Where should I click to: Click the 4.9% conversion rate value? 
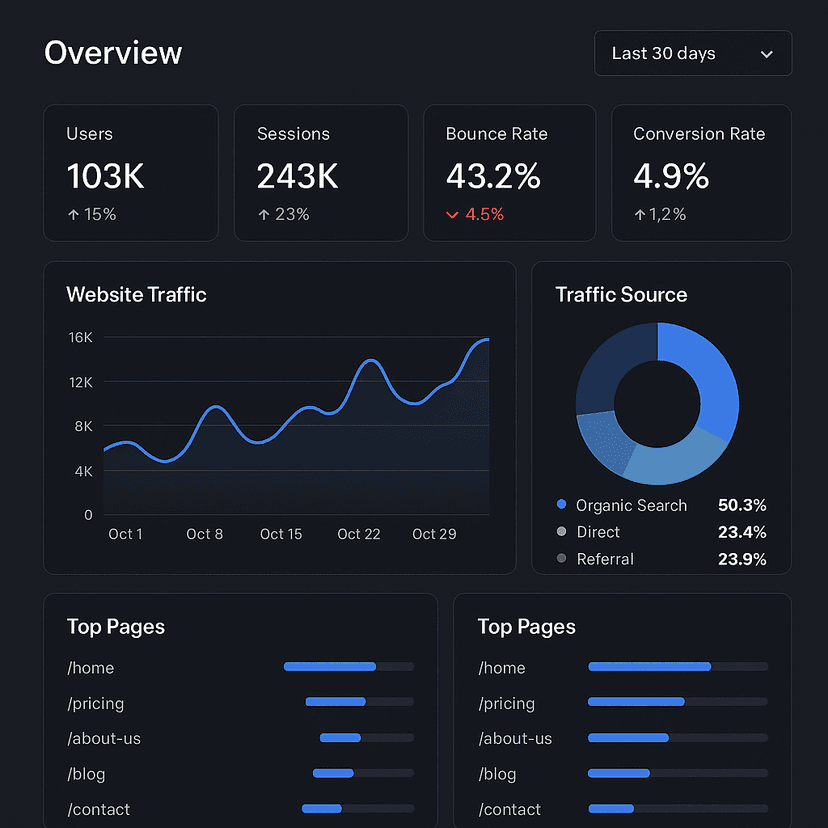[x=671, y=176]
